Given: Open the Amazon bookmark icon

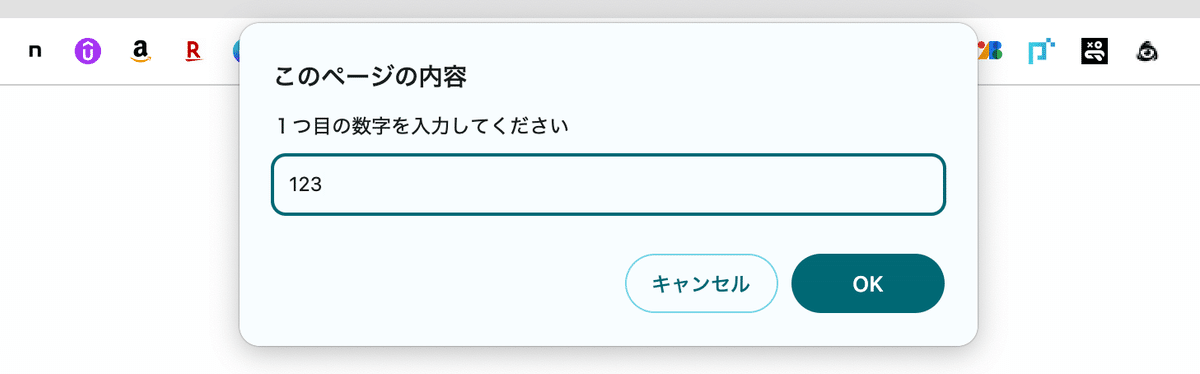Looking at the screenshot, I should (x=141, y=51).
